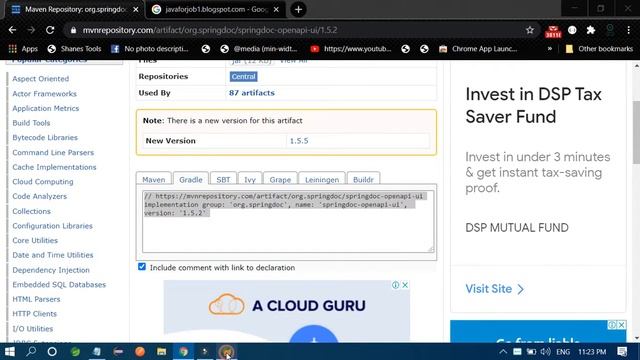Open Chrome from the taskbar
Image resolution: width=640 pixels, height=360 pixels.
coord(184,351)
